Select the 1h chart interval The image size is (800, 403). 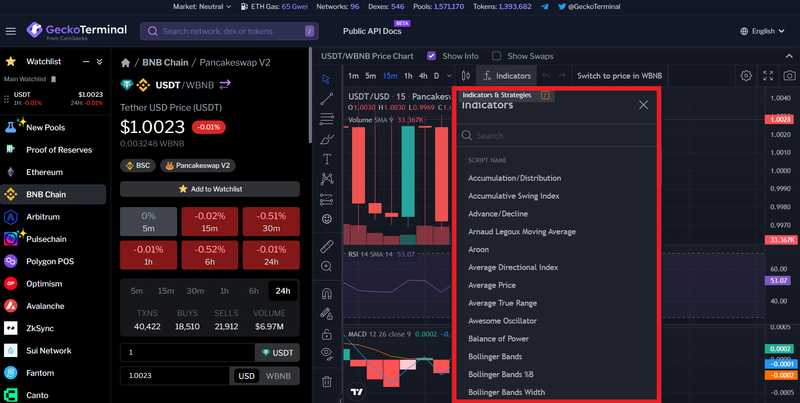(408, 76)
